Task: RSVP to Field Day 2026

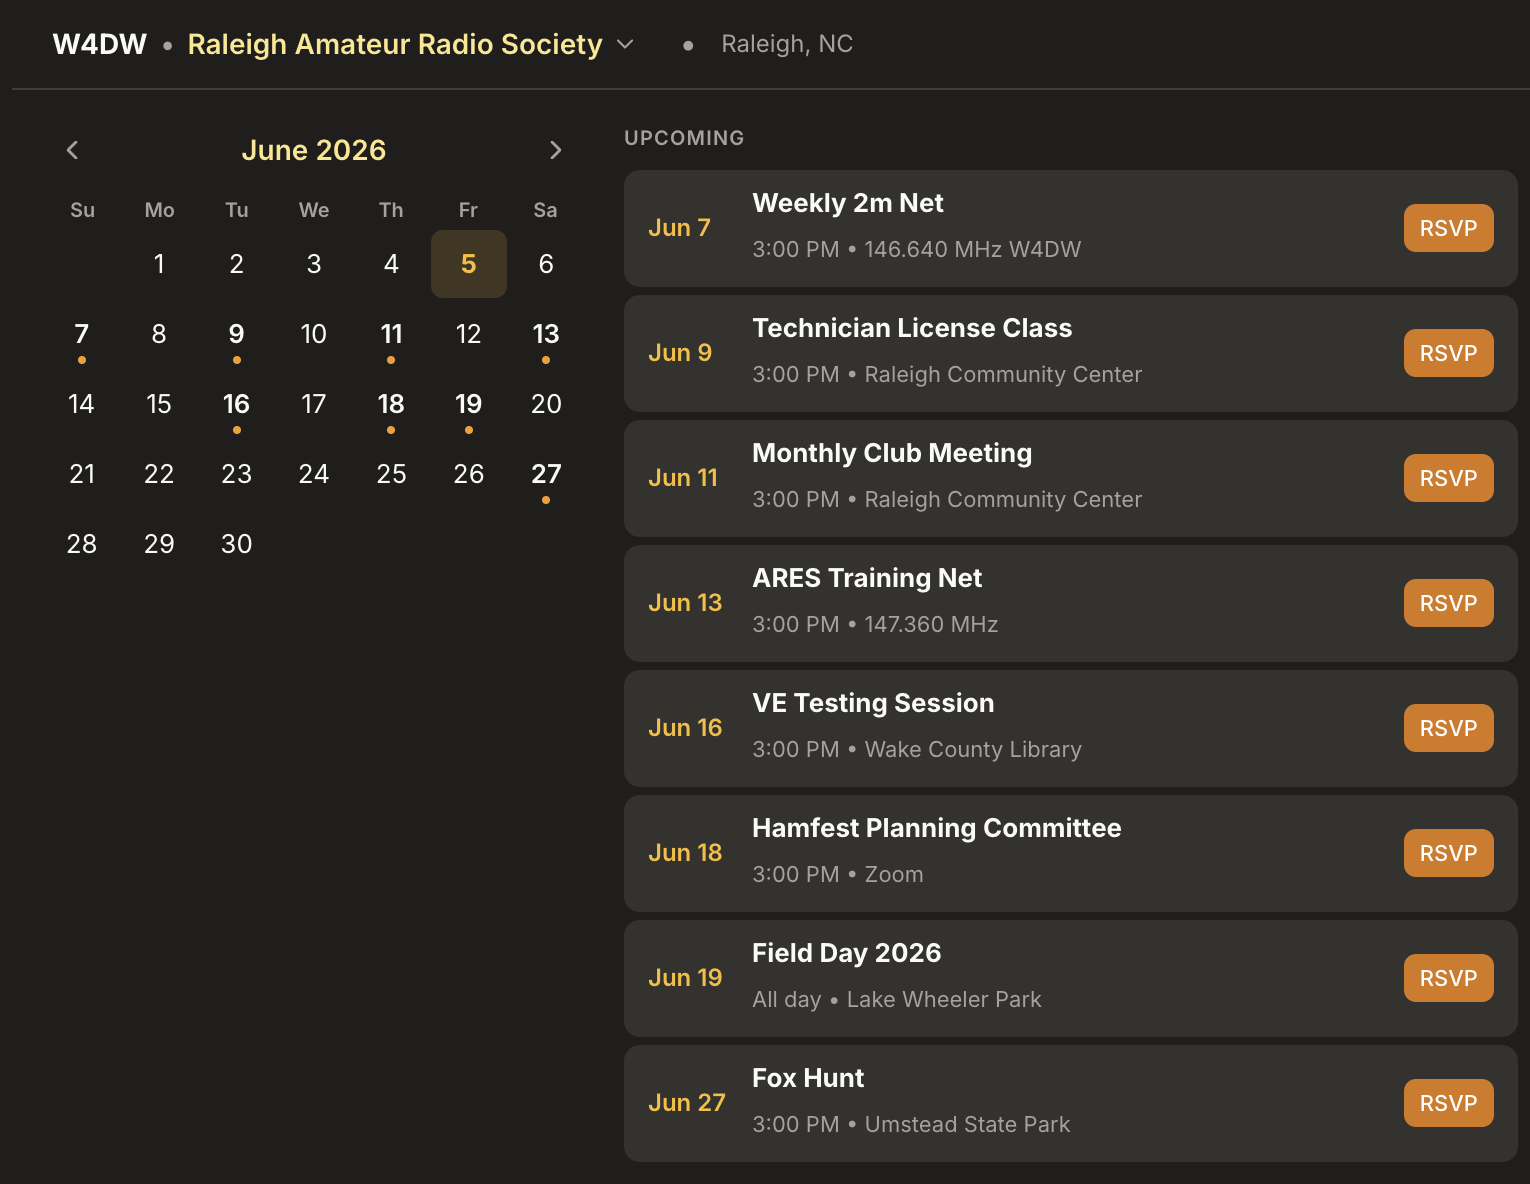Action: coord(1448,978)
